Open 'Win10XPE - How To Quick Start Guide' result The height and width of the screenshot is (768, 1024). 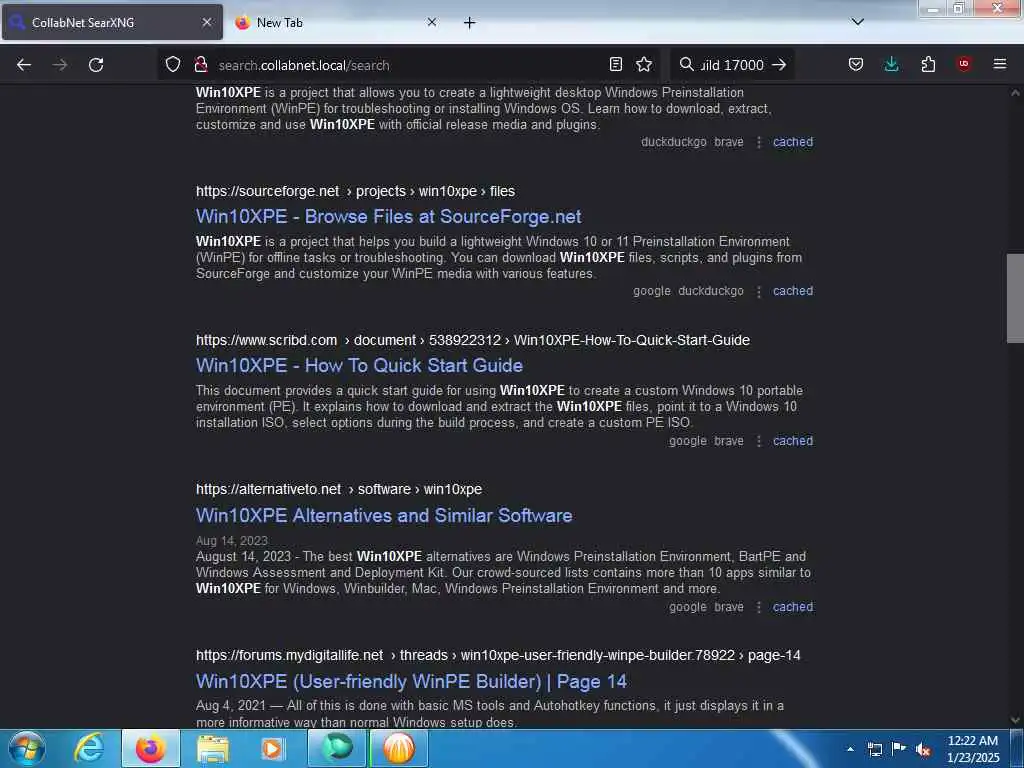[x=359, y=365]
